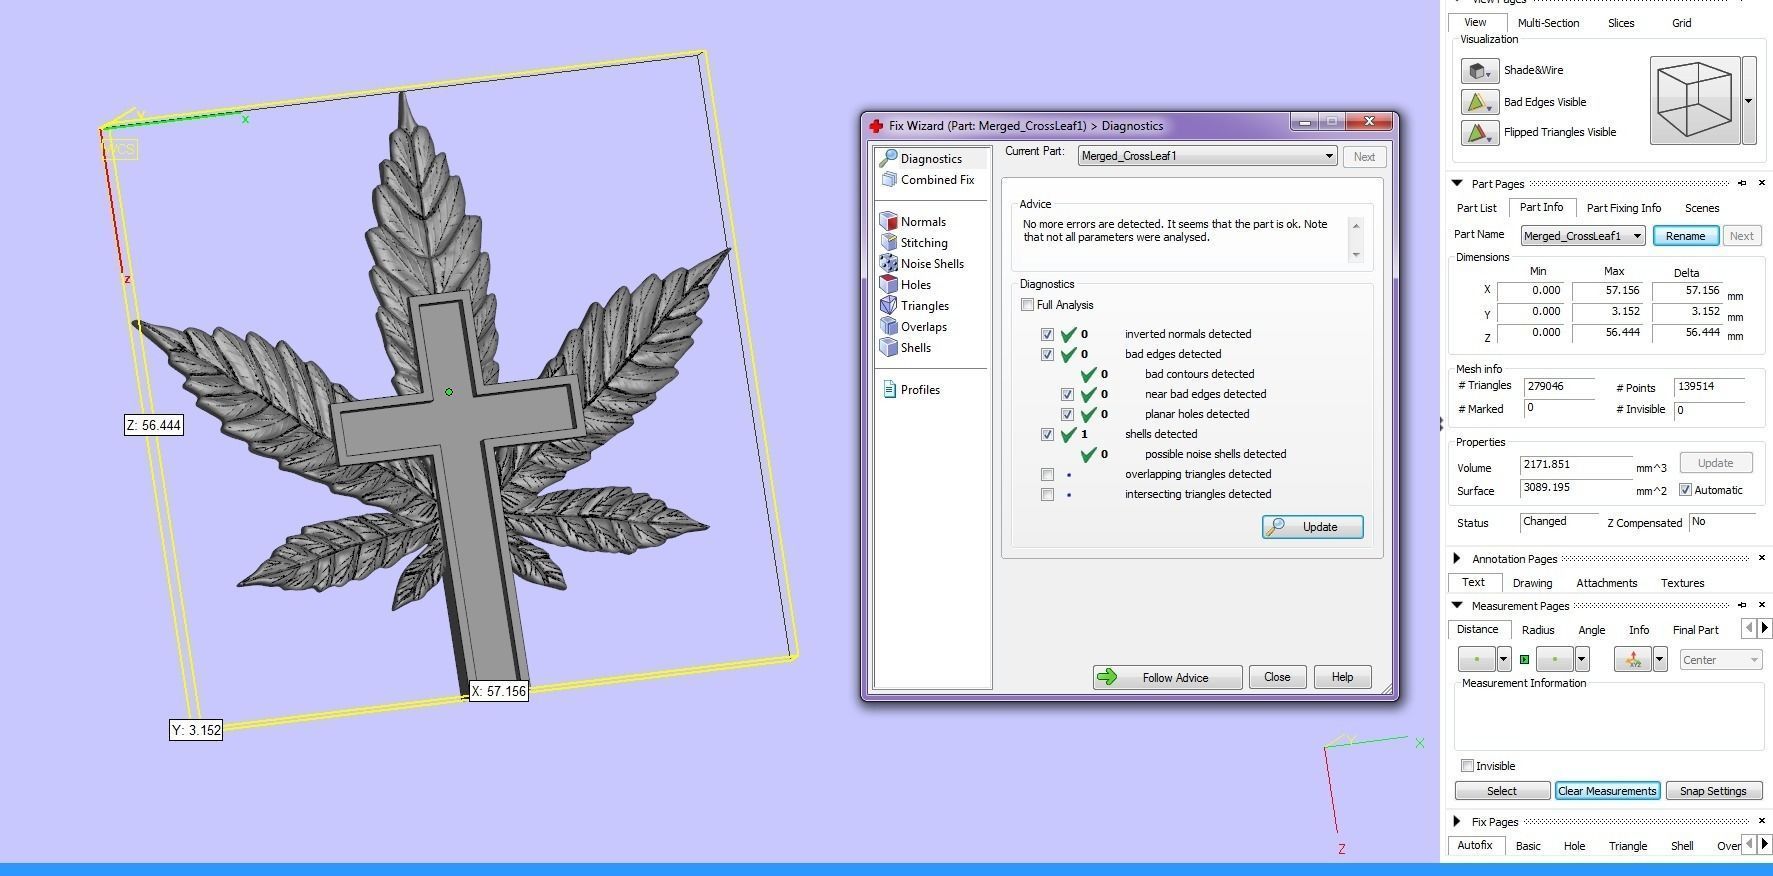
Task: Click the Rename button
Action: point(1685,236)
